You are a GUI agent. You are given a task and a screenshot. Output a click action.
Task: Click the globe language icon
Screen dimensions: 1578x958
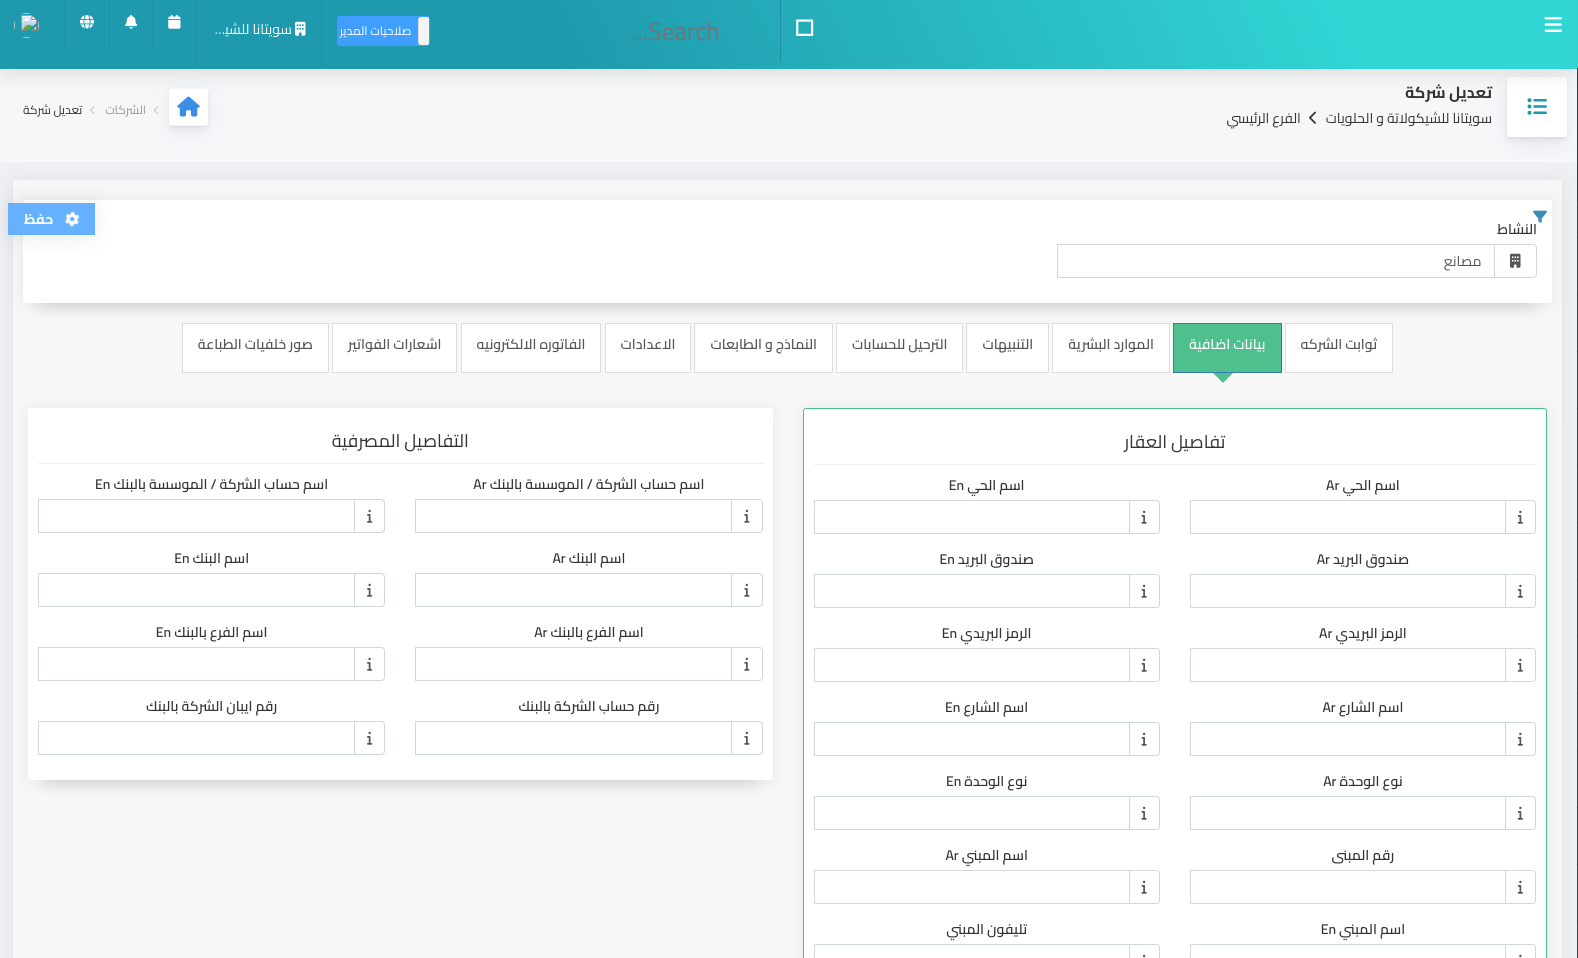[x=87, y=22]
